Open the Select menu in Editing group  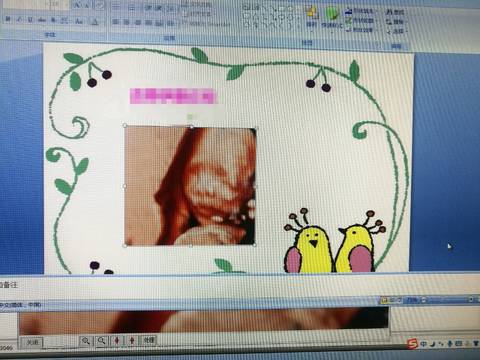click(x=397, y=31)
